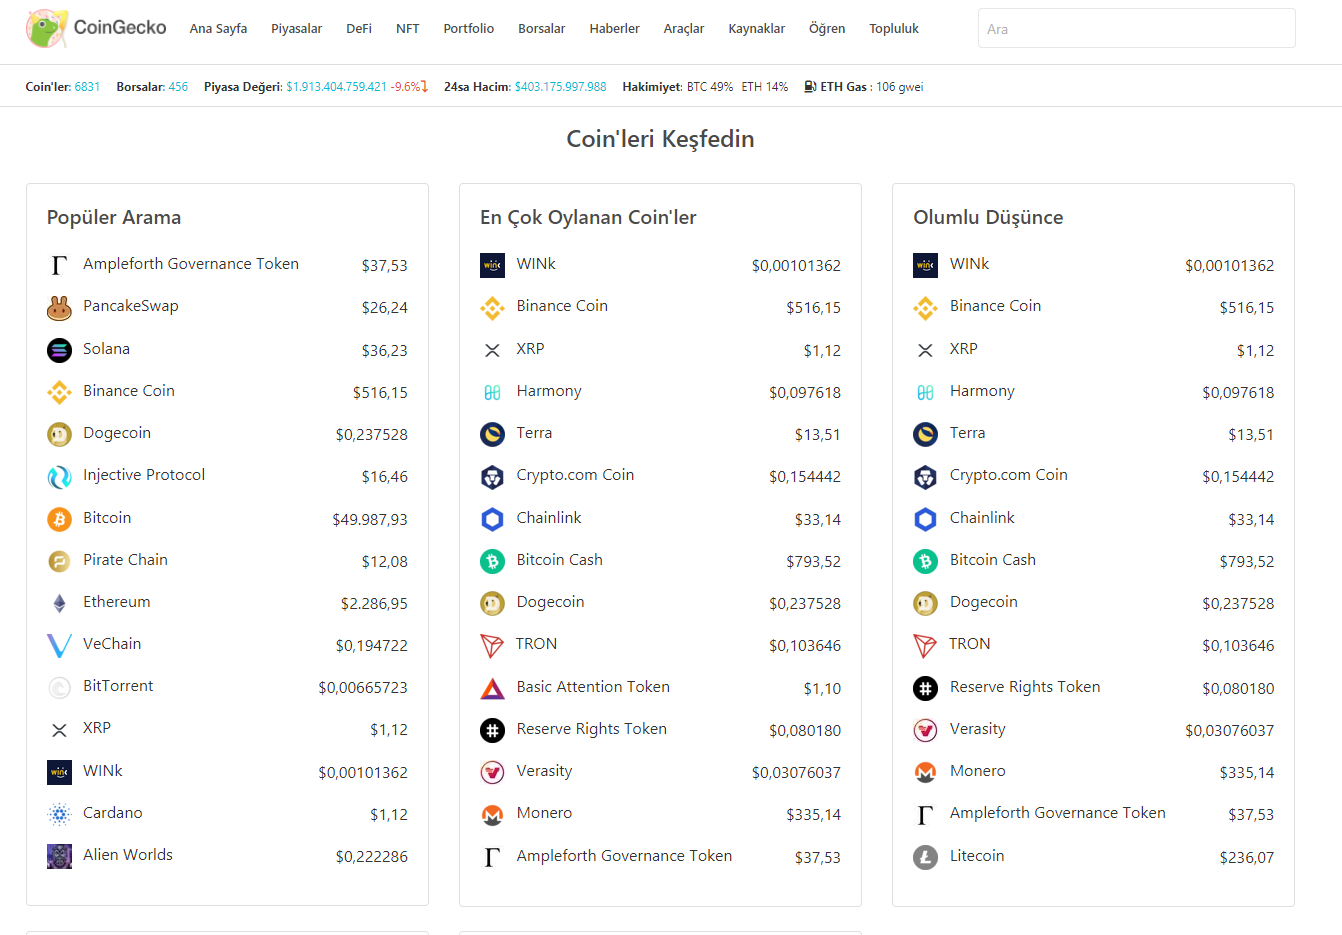
Task: Open the DeFi menu item
Action: point(359,29)
